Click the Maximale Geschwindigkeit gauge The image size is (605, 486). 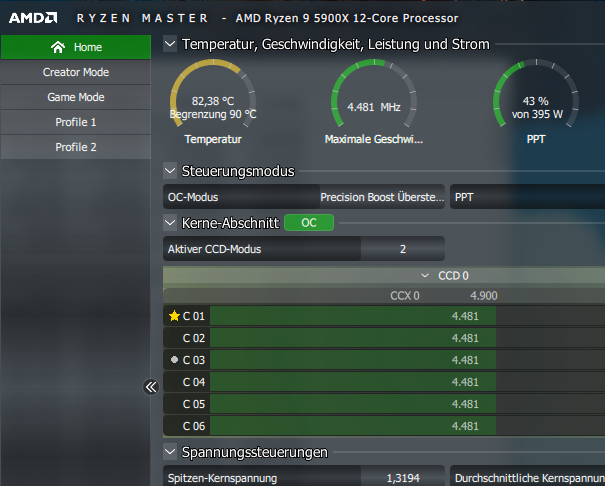pyautogui.click(x=374, y=94)
